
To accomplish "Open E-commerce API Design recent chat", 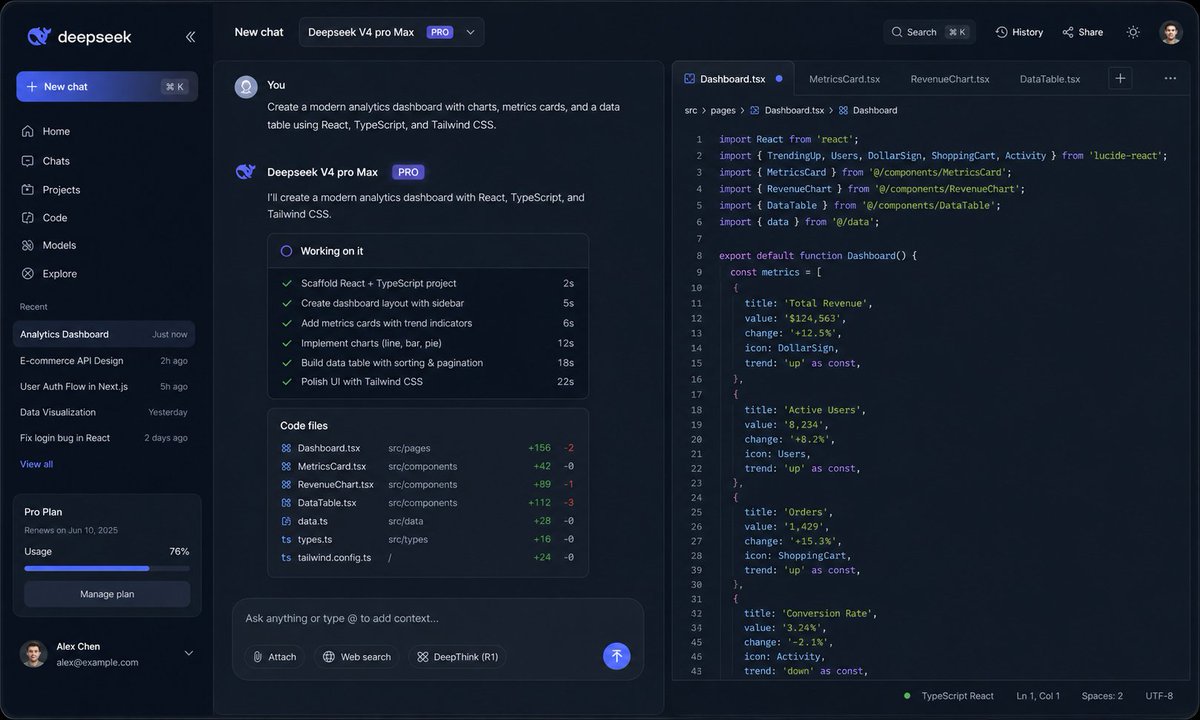I will [x=104, y=360].
